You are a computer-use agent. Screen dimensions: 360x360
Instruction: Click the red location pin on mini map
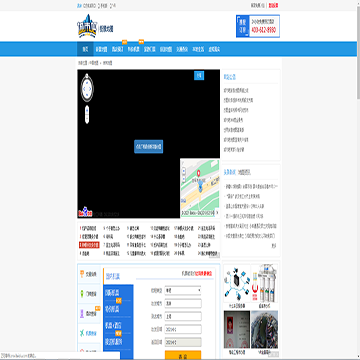point(199,173)
